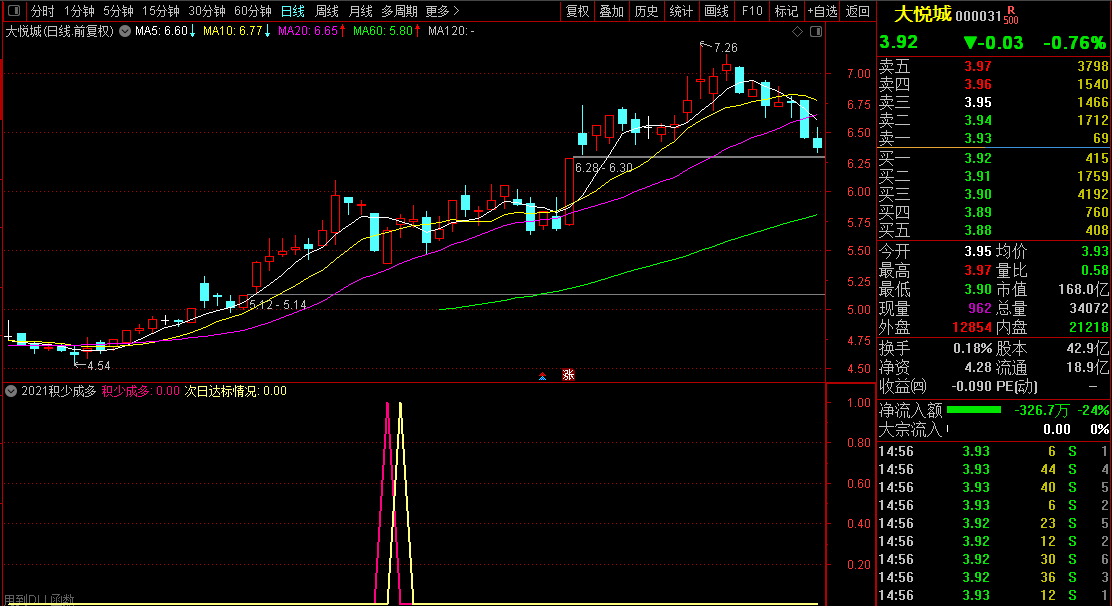
Task: Select the 周线 weekly chart tab
Action: click(x=327, y=11)
